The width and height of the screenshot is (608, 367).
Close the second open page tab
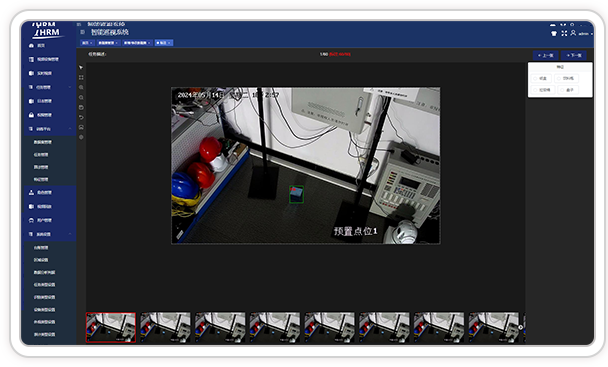point(116,43)
